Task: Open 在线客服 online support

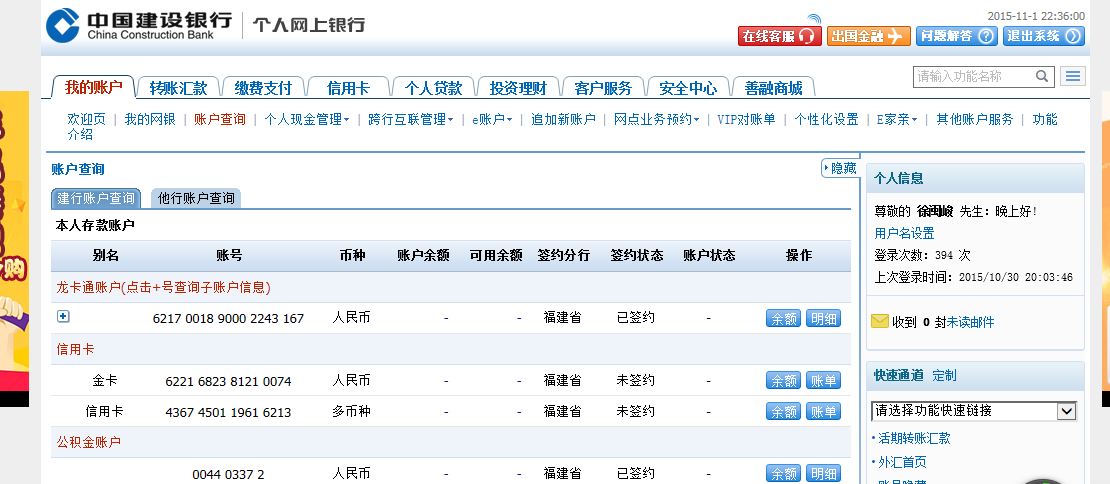Action: pyautogui.click(x=779, y=36)
